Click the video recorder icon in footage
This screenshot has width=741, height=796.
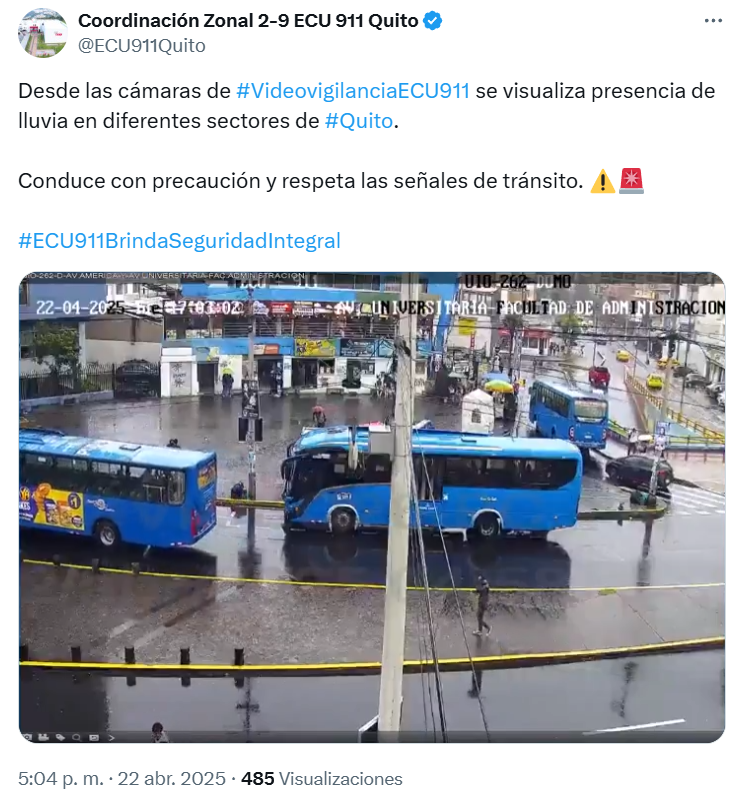pyautogui.click(x=44, y=737)
